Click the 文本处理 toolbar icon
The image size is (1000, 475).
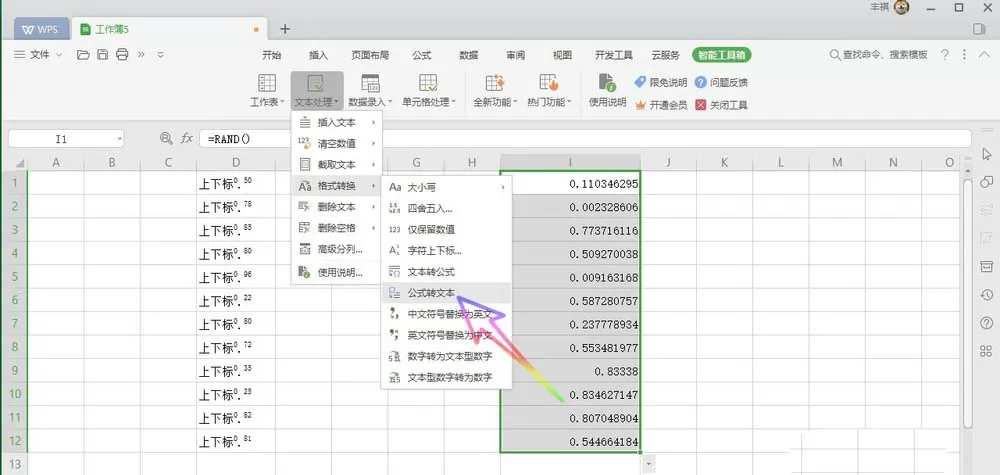coord(316,83)
